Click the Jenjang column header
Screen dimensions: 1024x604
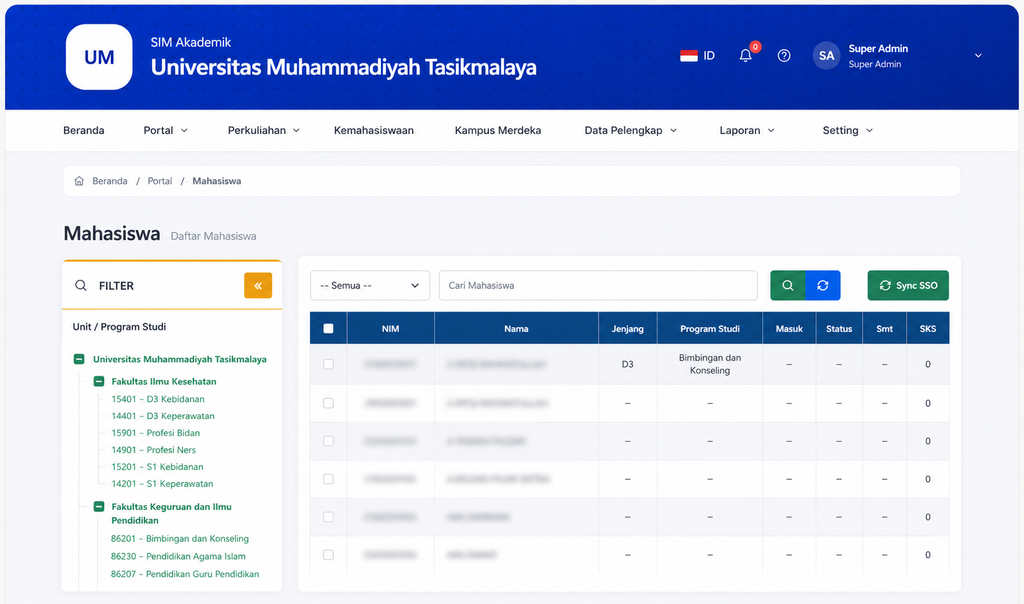(x=628, y=328)
